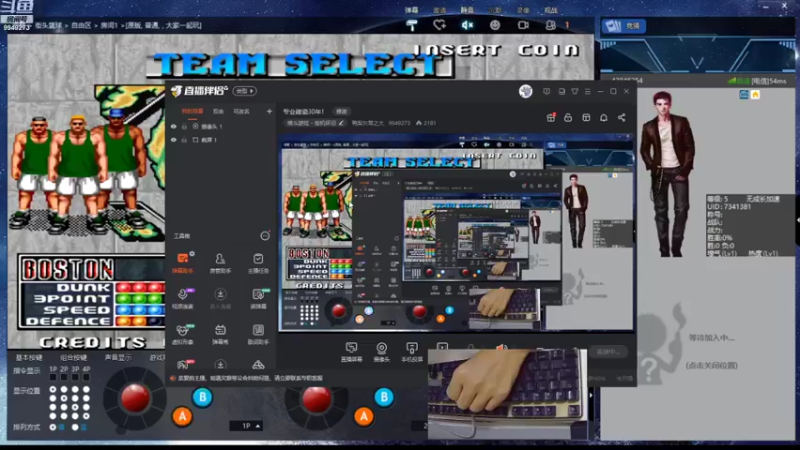The width and height of the screenshot is (800, 450).
Task: Enable the 2P 指令显示 checkbox
Action: click(x=64, y=378)
